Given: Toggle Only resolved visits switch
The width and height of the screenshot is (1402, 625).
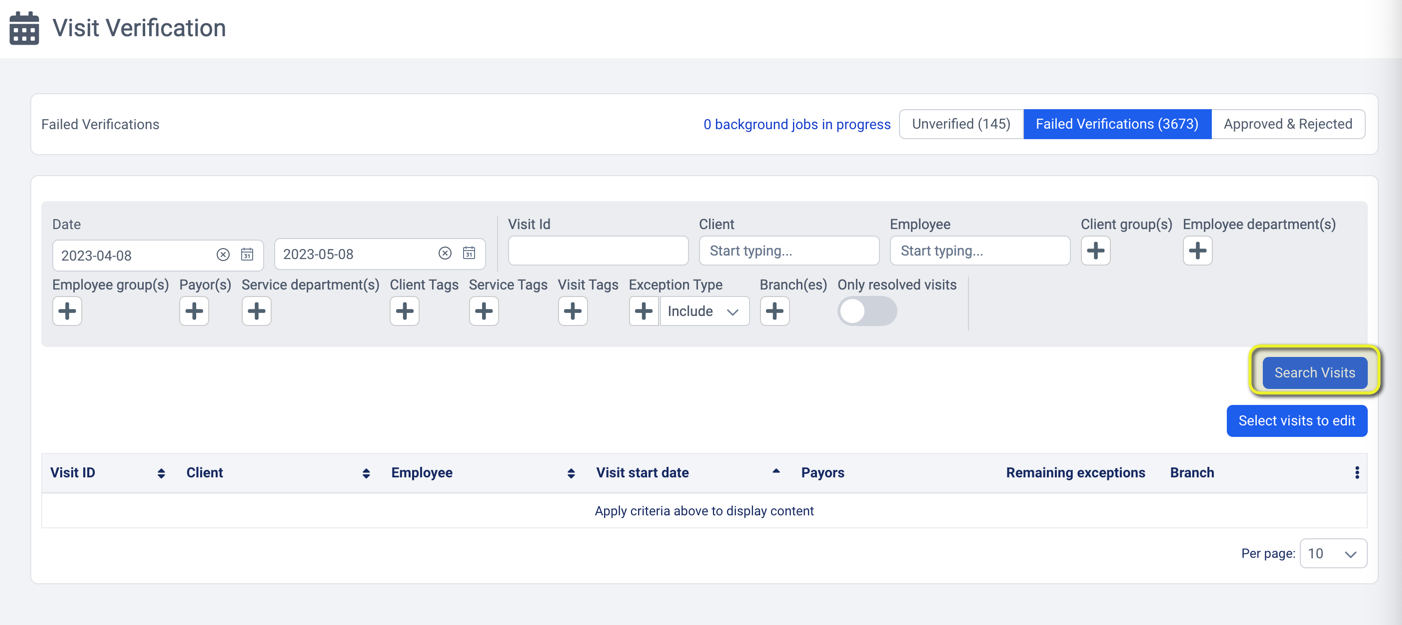Looking at the screenshot, I should click(x=867, y=311).
